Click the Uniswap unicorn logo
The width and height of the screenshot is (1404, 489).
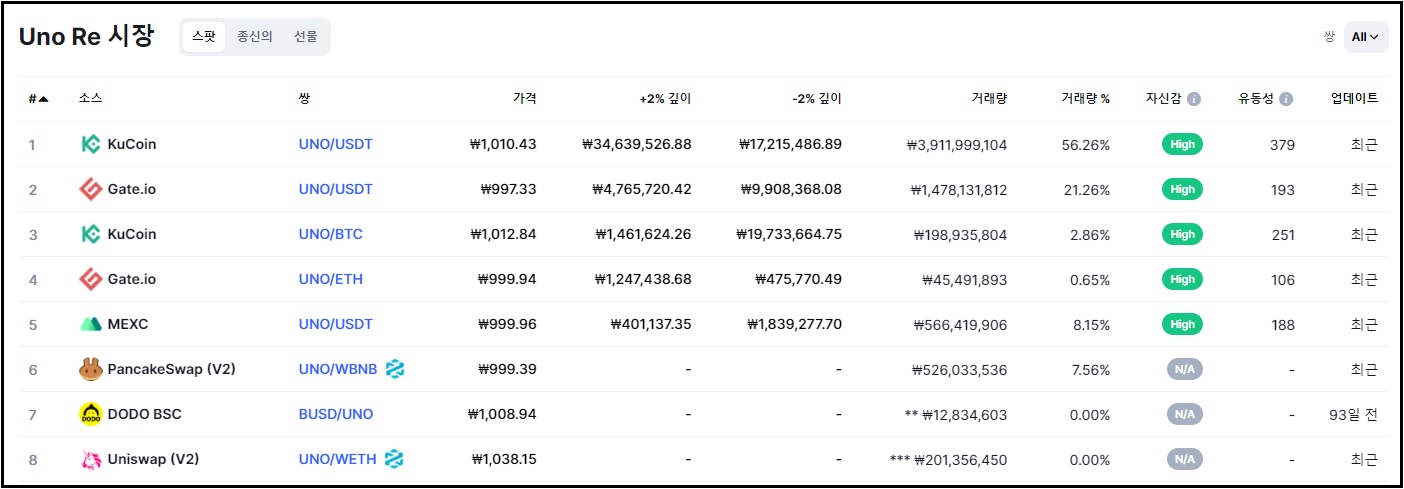coord(90,459)
